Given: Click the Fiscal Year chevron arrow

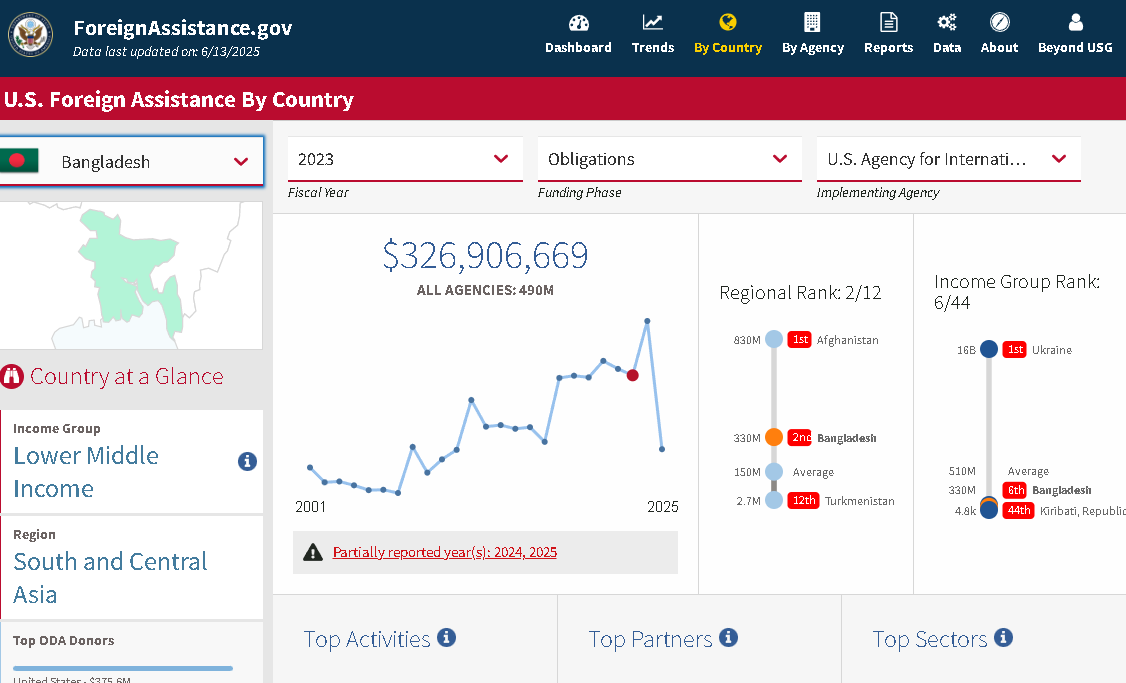Looking at the screenshot, I should [x=501, y=159].
